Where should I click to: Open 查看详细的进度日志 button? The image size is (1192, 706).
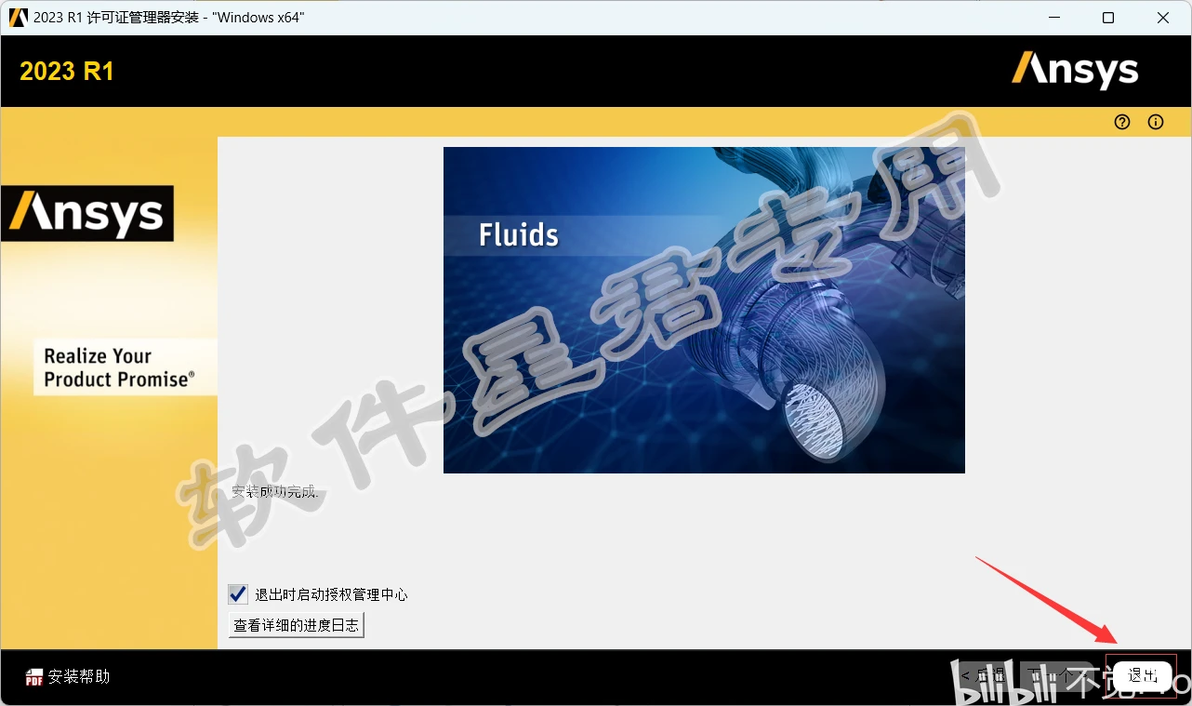point(296,625)
